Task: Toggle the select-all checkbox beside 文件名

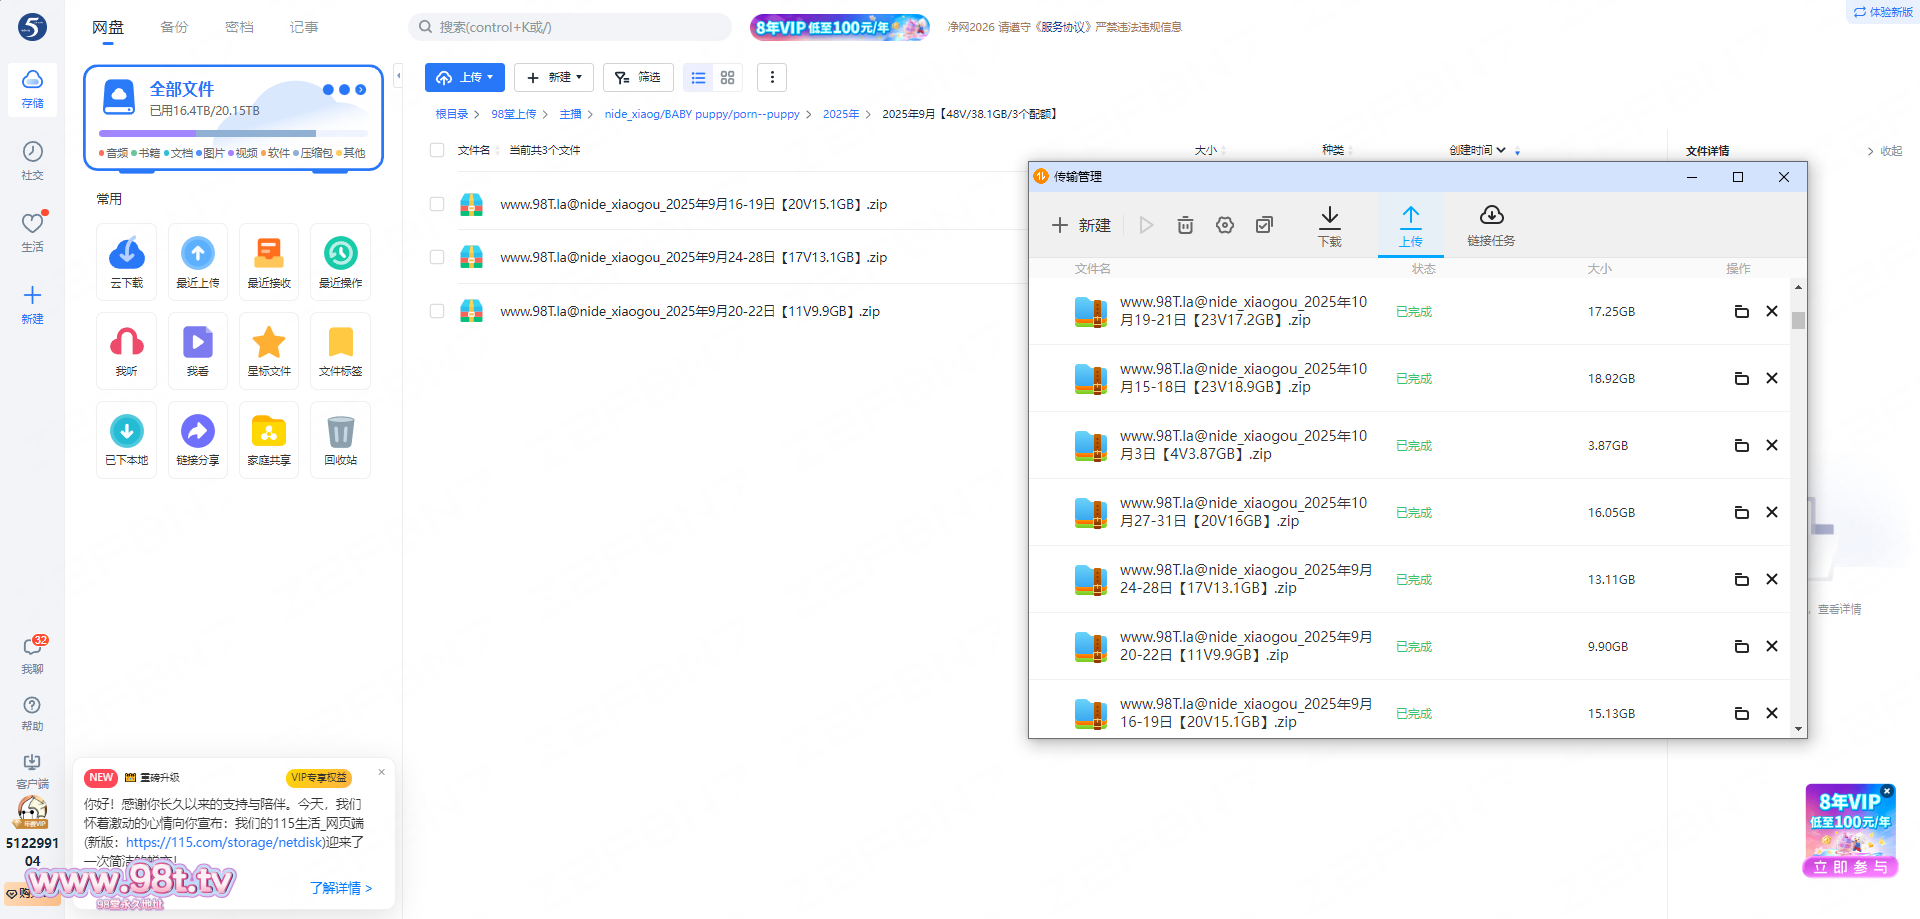Action: pos(437,150)
